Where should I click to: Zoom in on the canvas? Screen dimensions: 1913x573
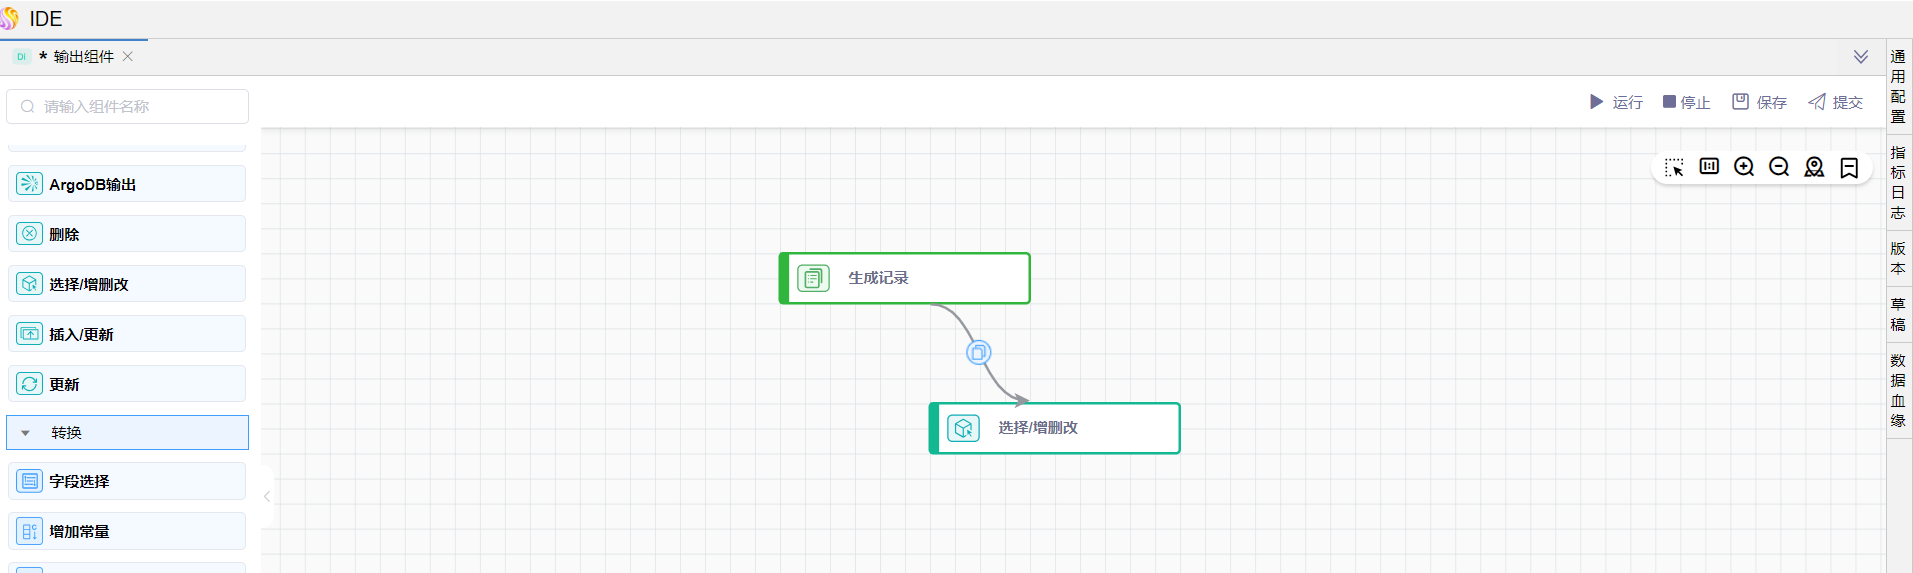[x=1744, y=167]
